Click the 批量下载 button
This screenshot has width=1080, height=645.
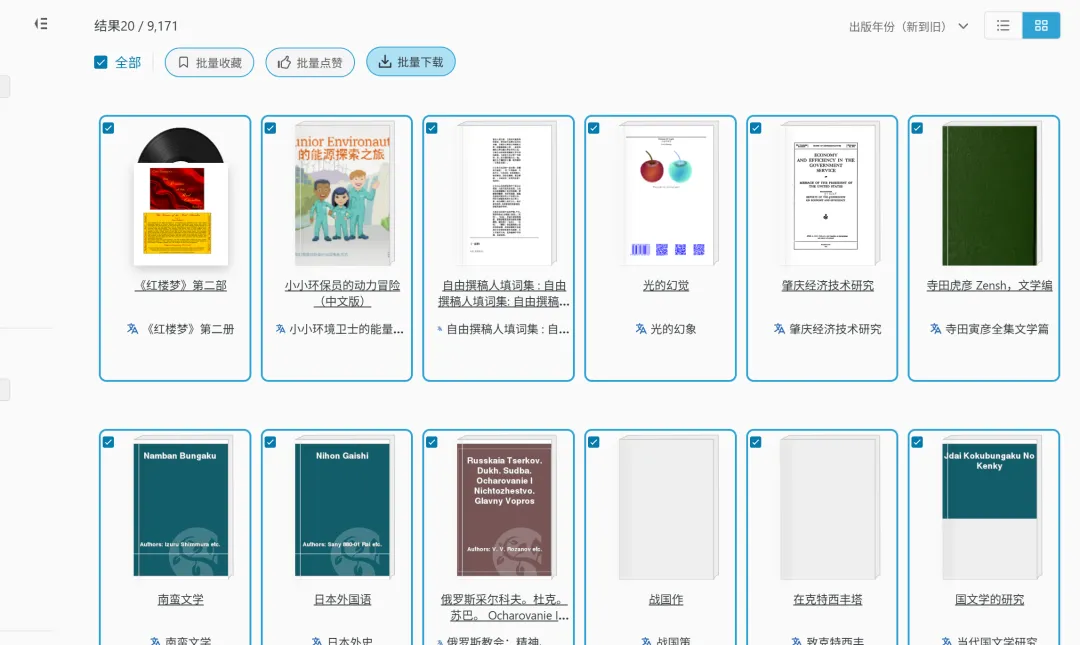pyautogui.click(x=411, y=62)
